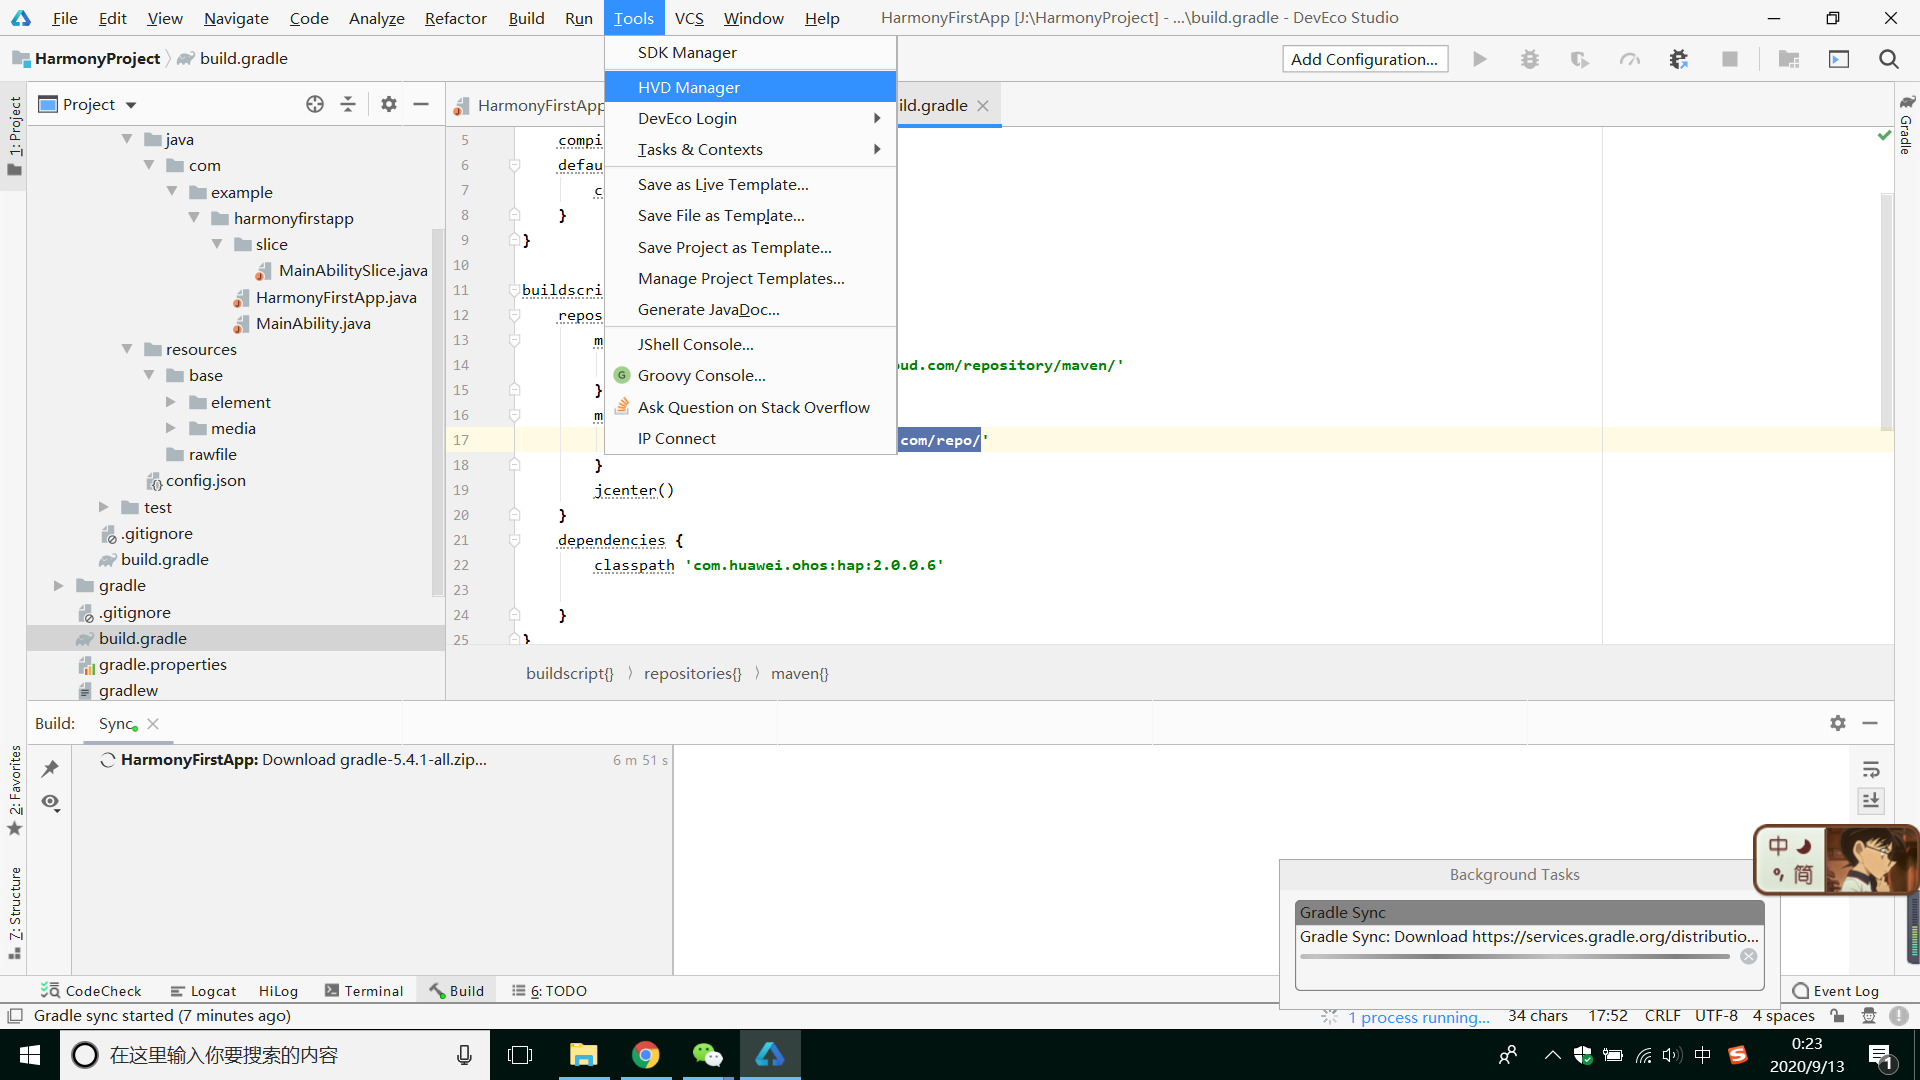This screenshot has width=1920, height=1080.
Task: Click the locate file crosshair icon
Action: click(x=315, y=104)
